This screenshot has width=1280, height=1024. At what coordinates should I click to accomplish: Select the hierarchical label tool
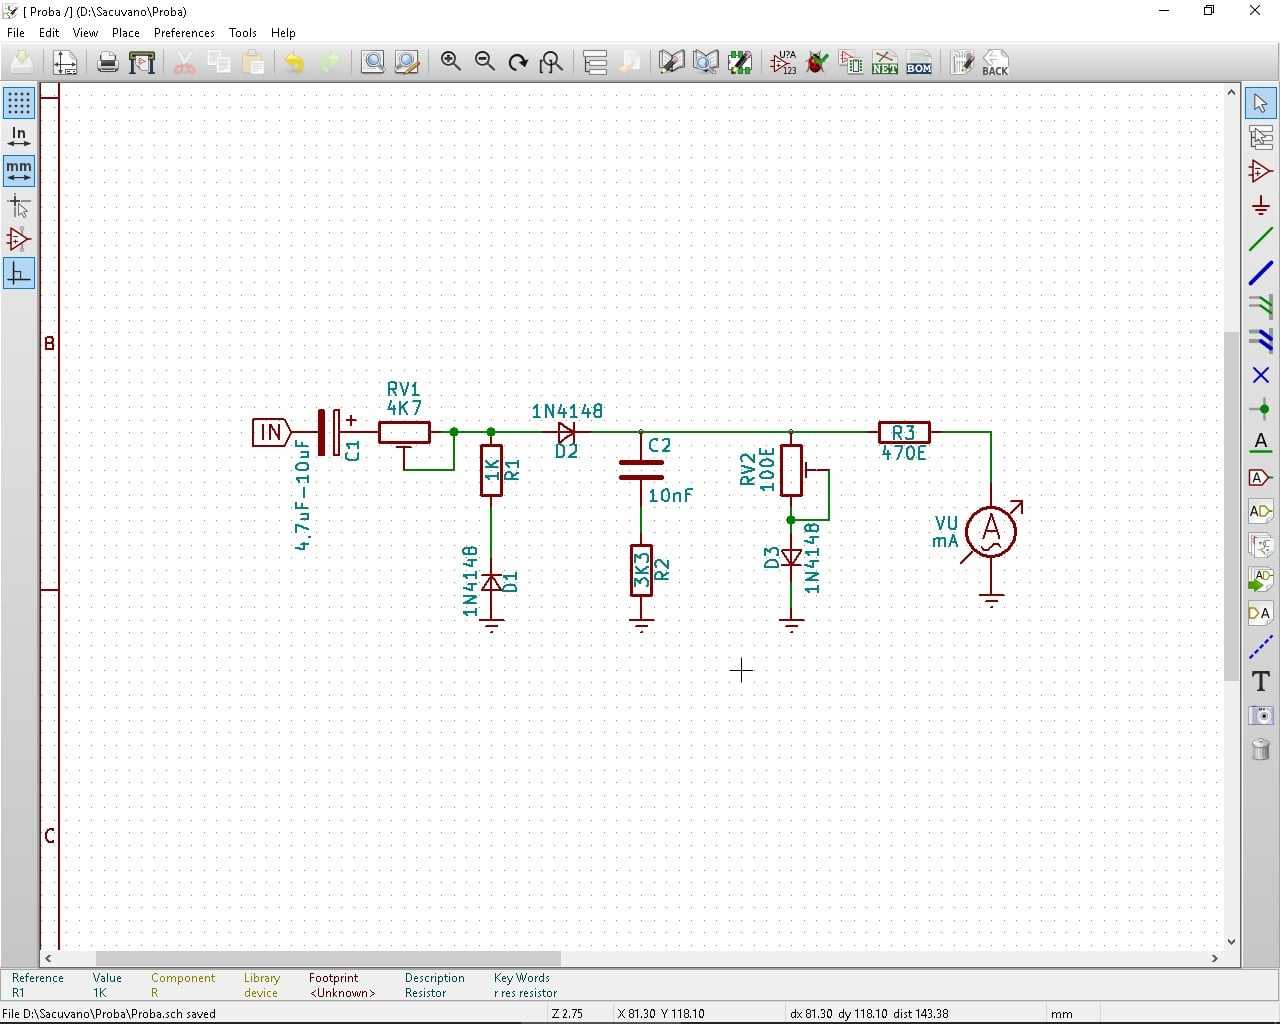(x=1261, y=511)
